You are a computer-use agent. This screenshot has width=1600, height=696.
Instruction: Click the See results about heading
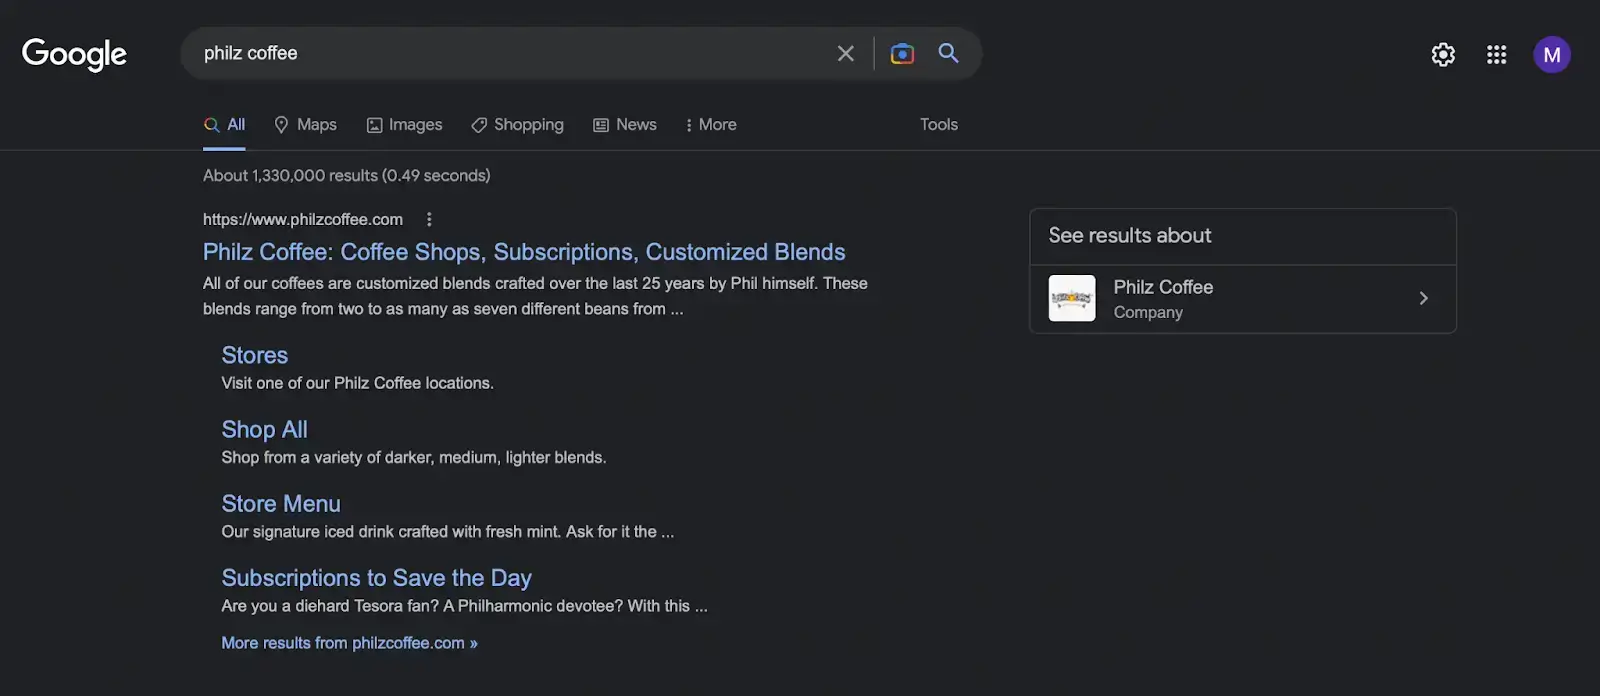pyautogui.click(x=1130, y=236)
